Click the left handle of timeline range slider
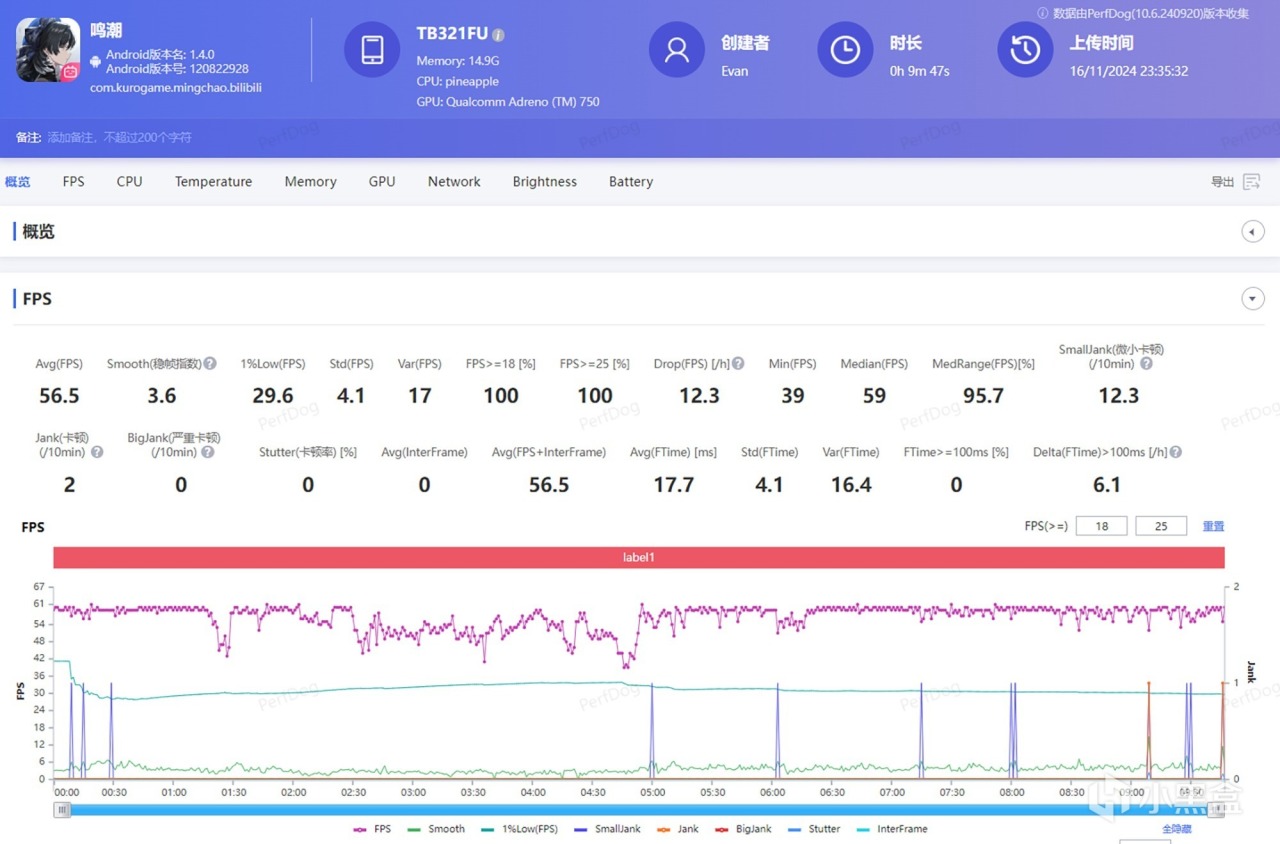 pyautogui.click(x=63, y=810)
